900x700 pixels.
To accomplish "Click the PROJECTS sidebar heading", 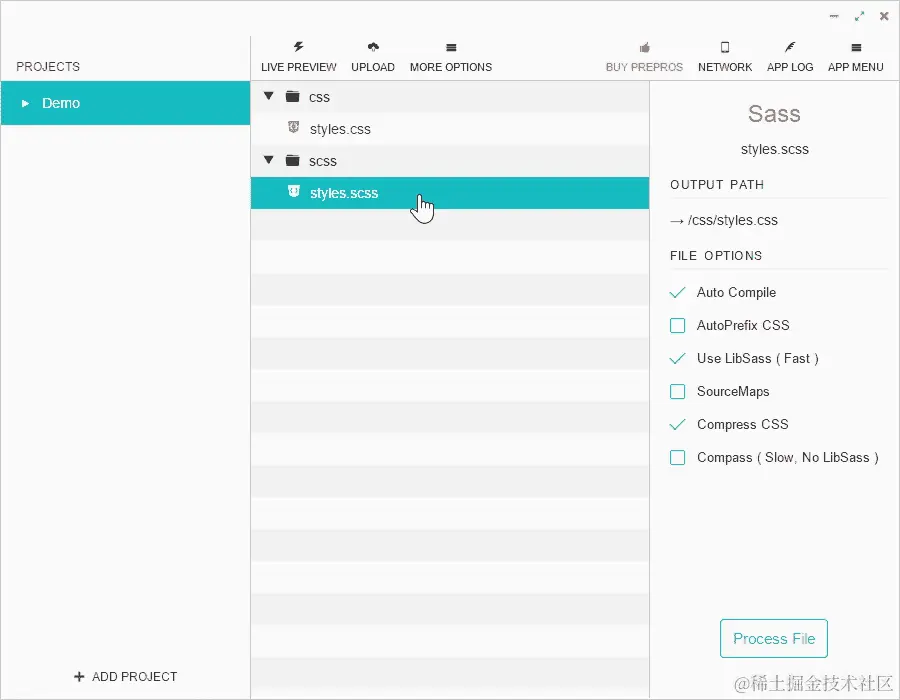I will pyautogui.click(x=48, y=67).
